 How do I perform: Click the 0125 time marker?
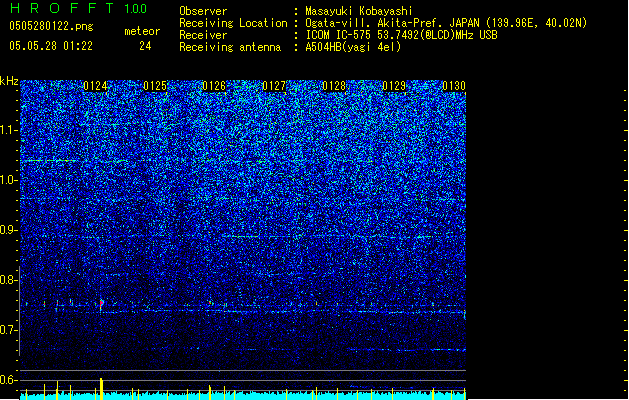[155, 86]
